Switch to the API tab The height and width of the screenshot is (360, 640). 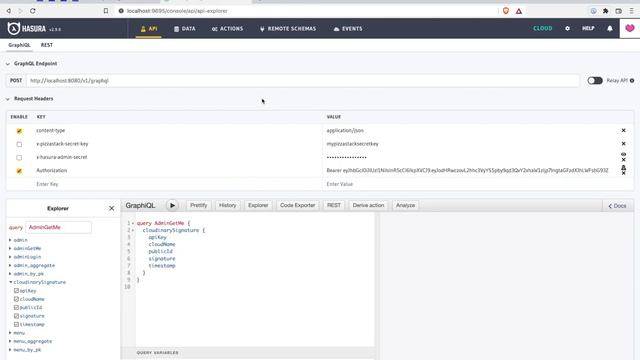point(149,29)
